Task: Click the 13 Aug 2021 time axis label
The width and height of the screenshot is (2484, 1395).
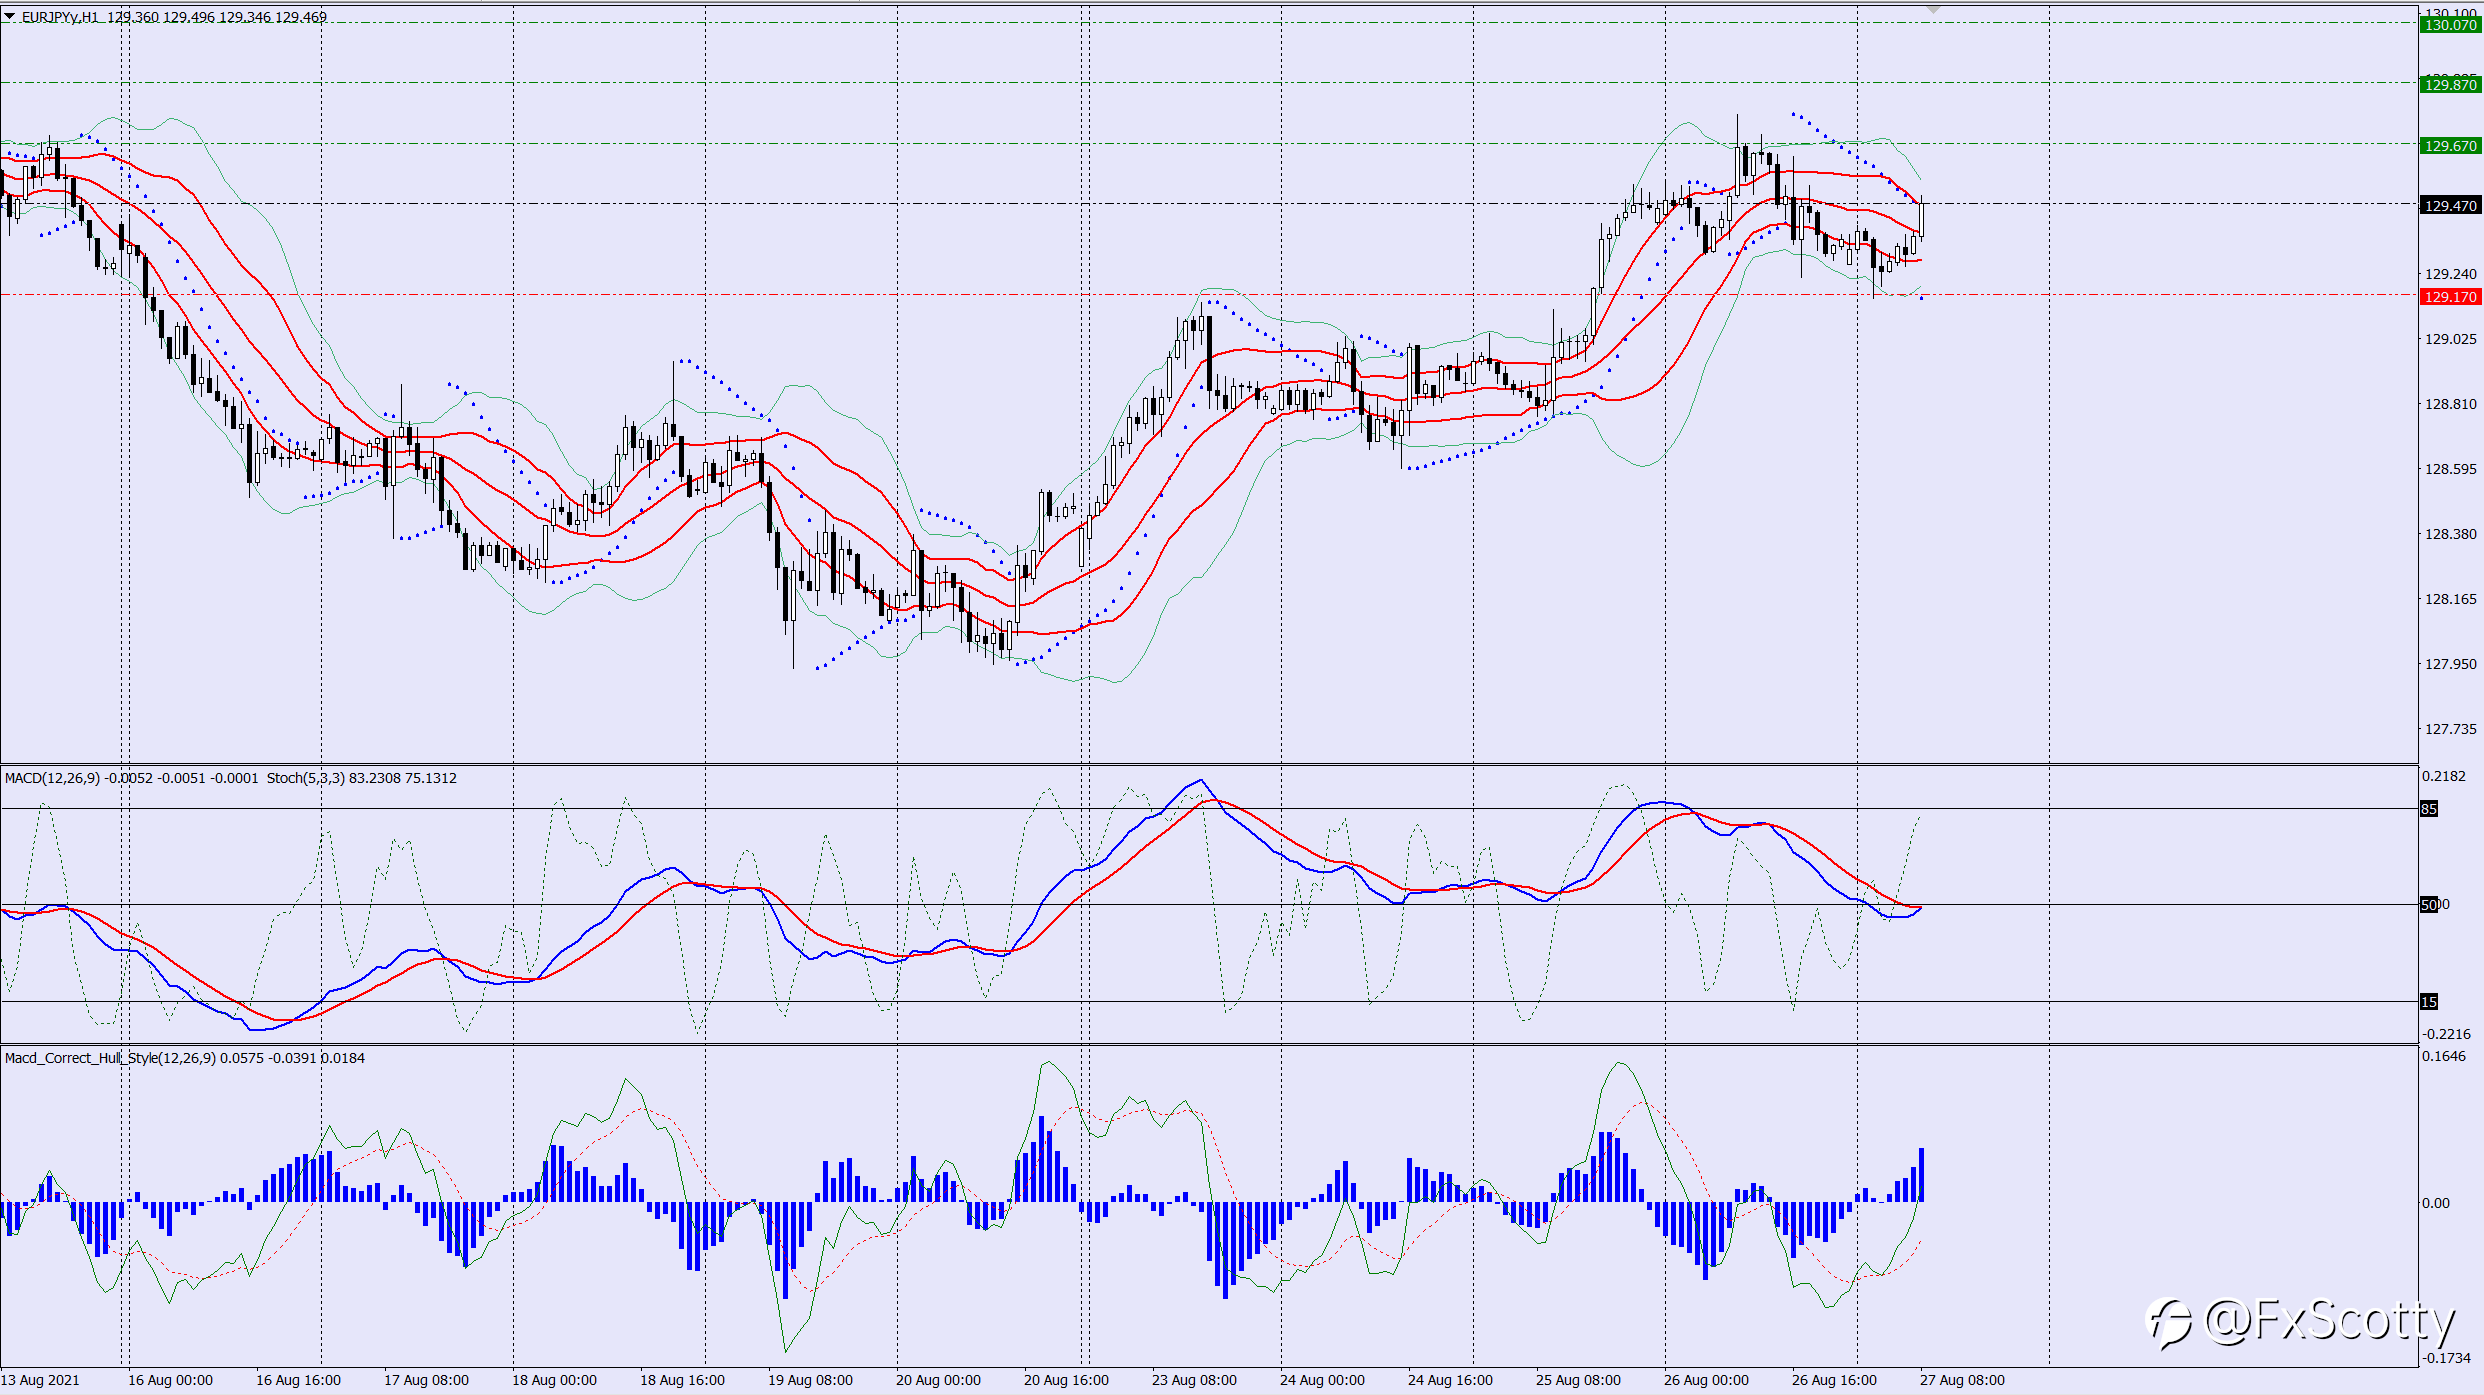Action: [x=40, y=1380]
